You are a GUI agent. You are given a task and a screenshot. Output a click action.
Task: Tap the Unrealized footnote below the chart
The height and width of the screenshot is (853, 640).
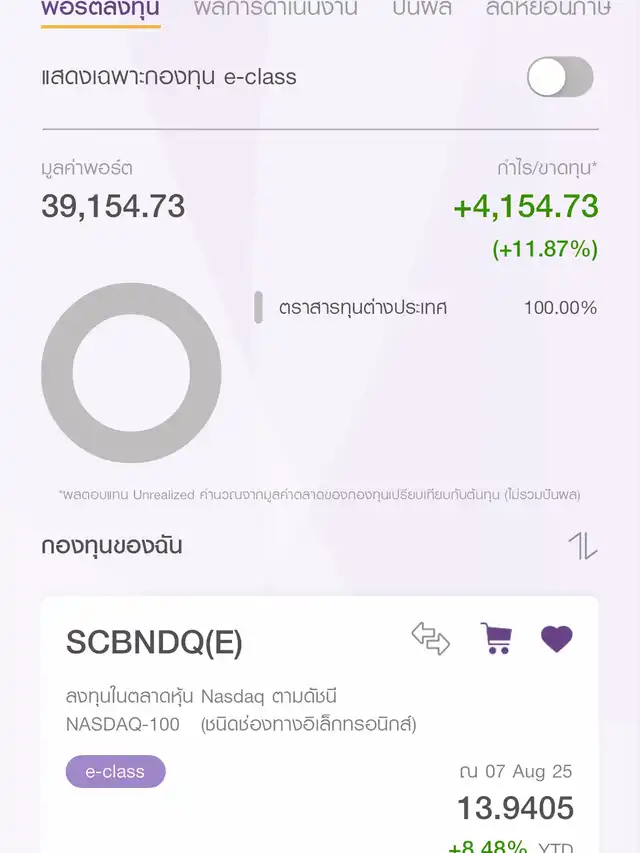click(319, 495)
